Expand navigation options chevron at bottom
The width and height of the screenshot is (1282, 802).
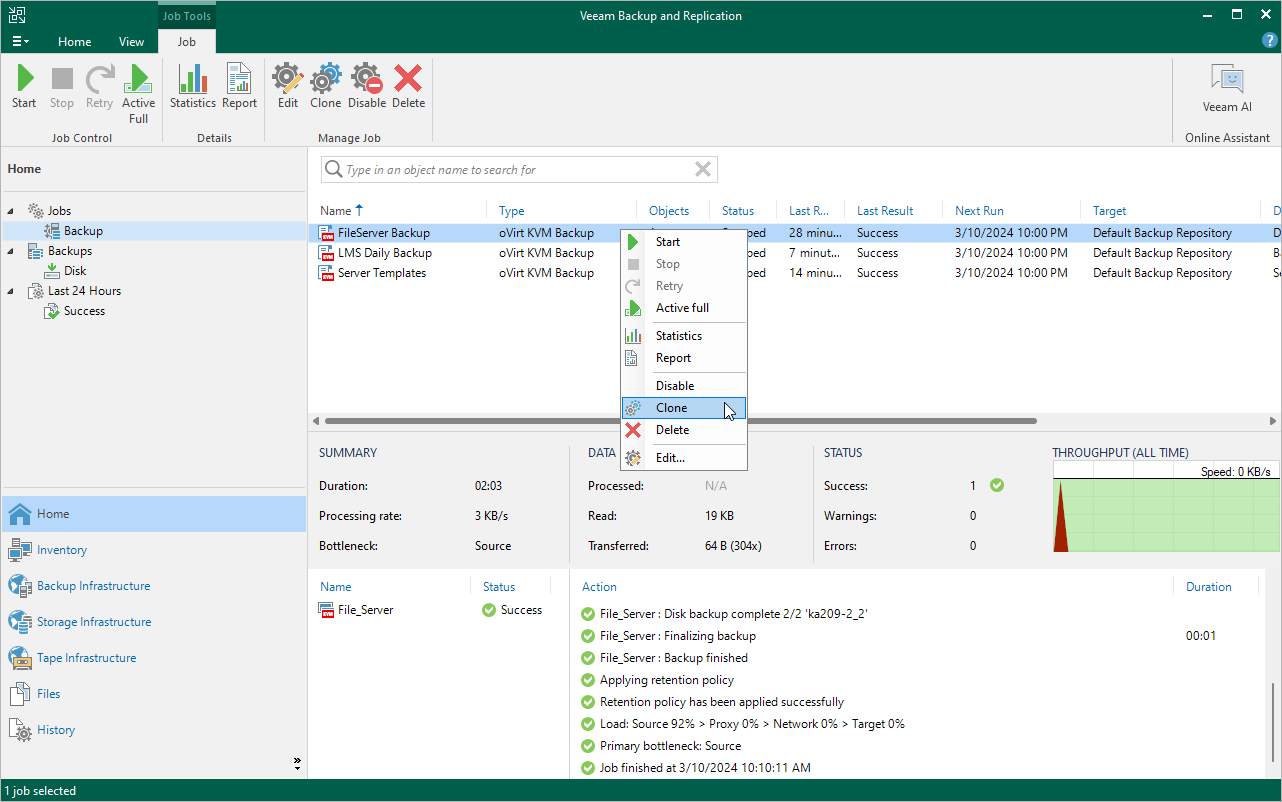pos(297,763)
